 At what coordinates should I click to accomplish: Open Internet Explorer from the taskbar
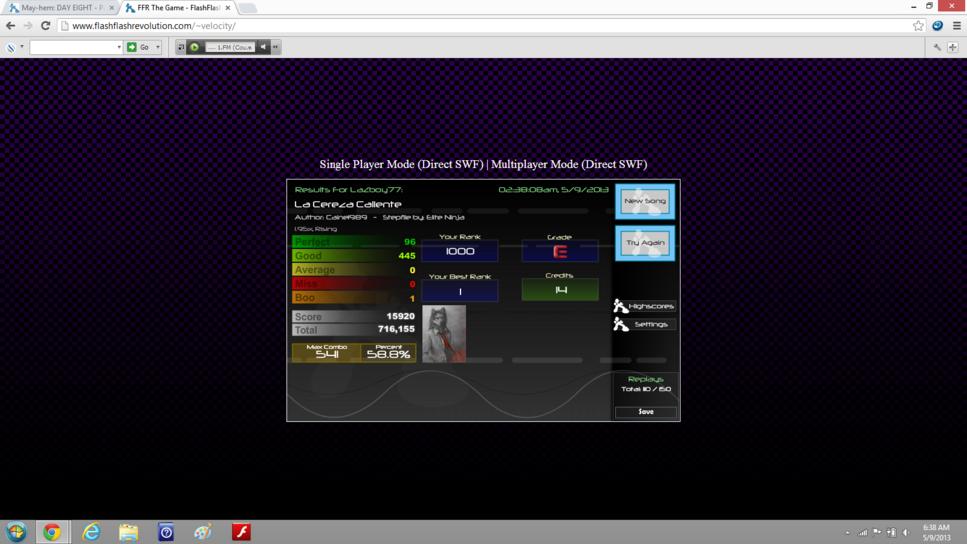click(x=91, y=532)
